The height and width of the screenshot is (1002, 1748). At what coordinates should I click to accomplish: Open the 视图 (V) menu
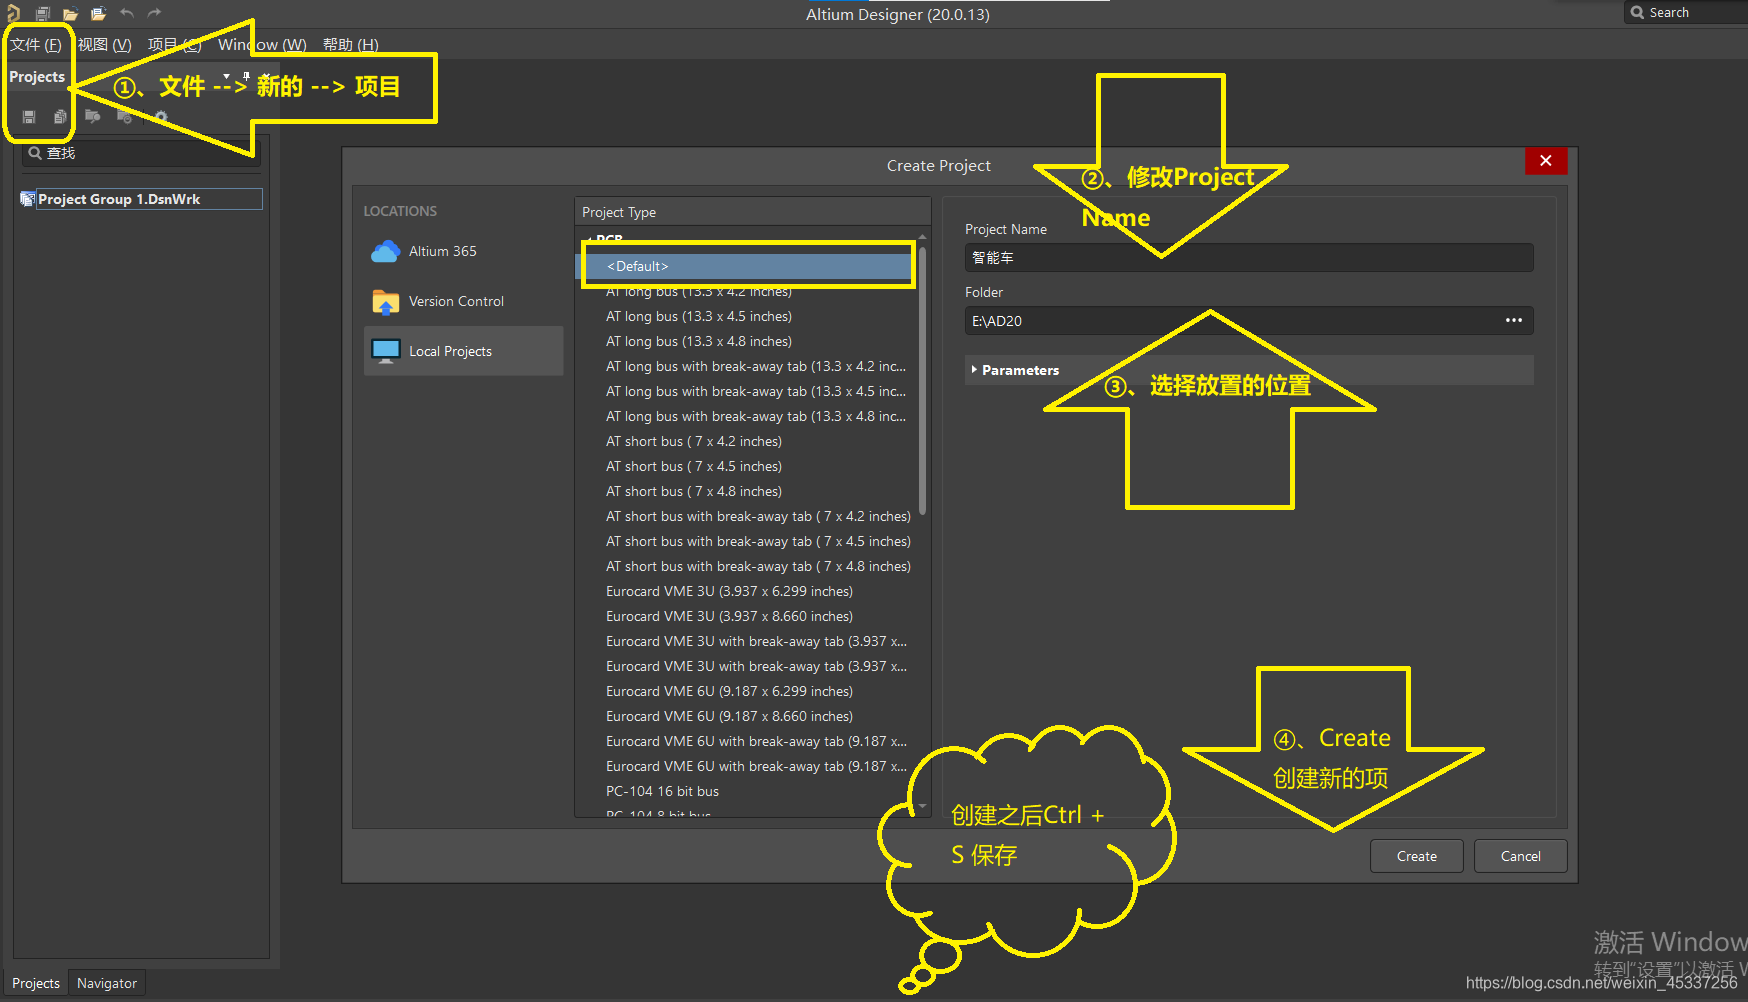pyautogui.click(x=105, y=45)
